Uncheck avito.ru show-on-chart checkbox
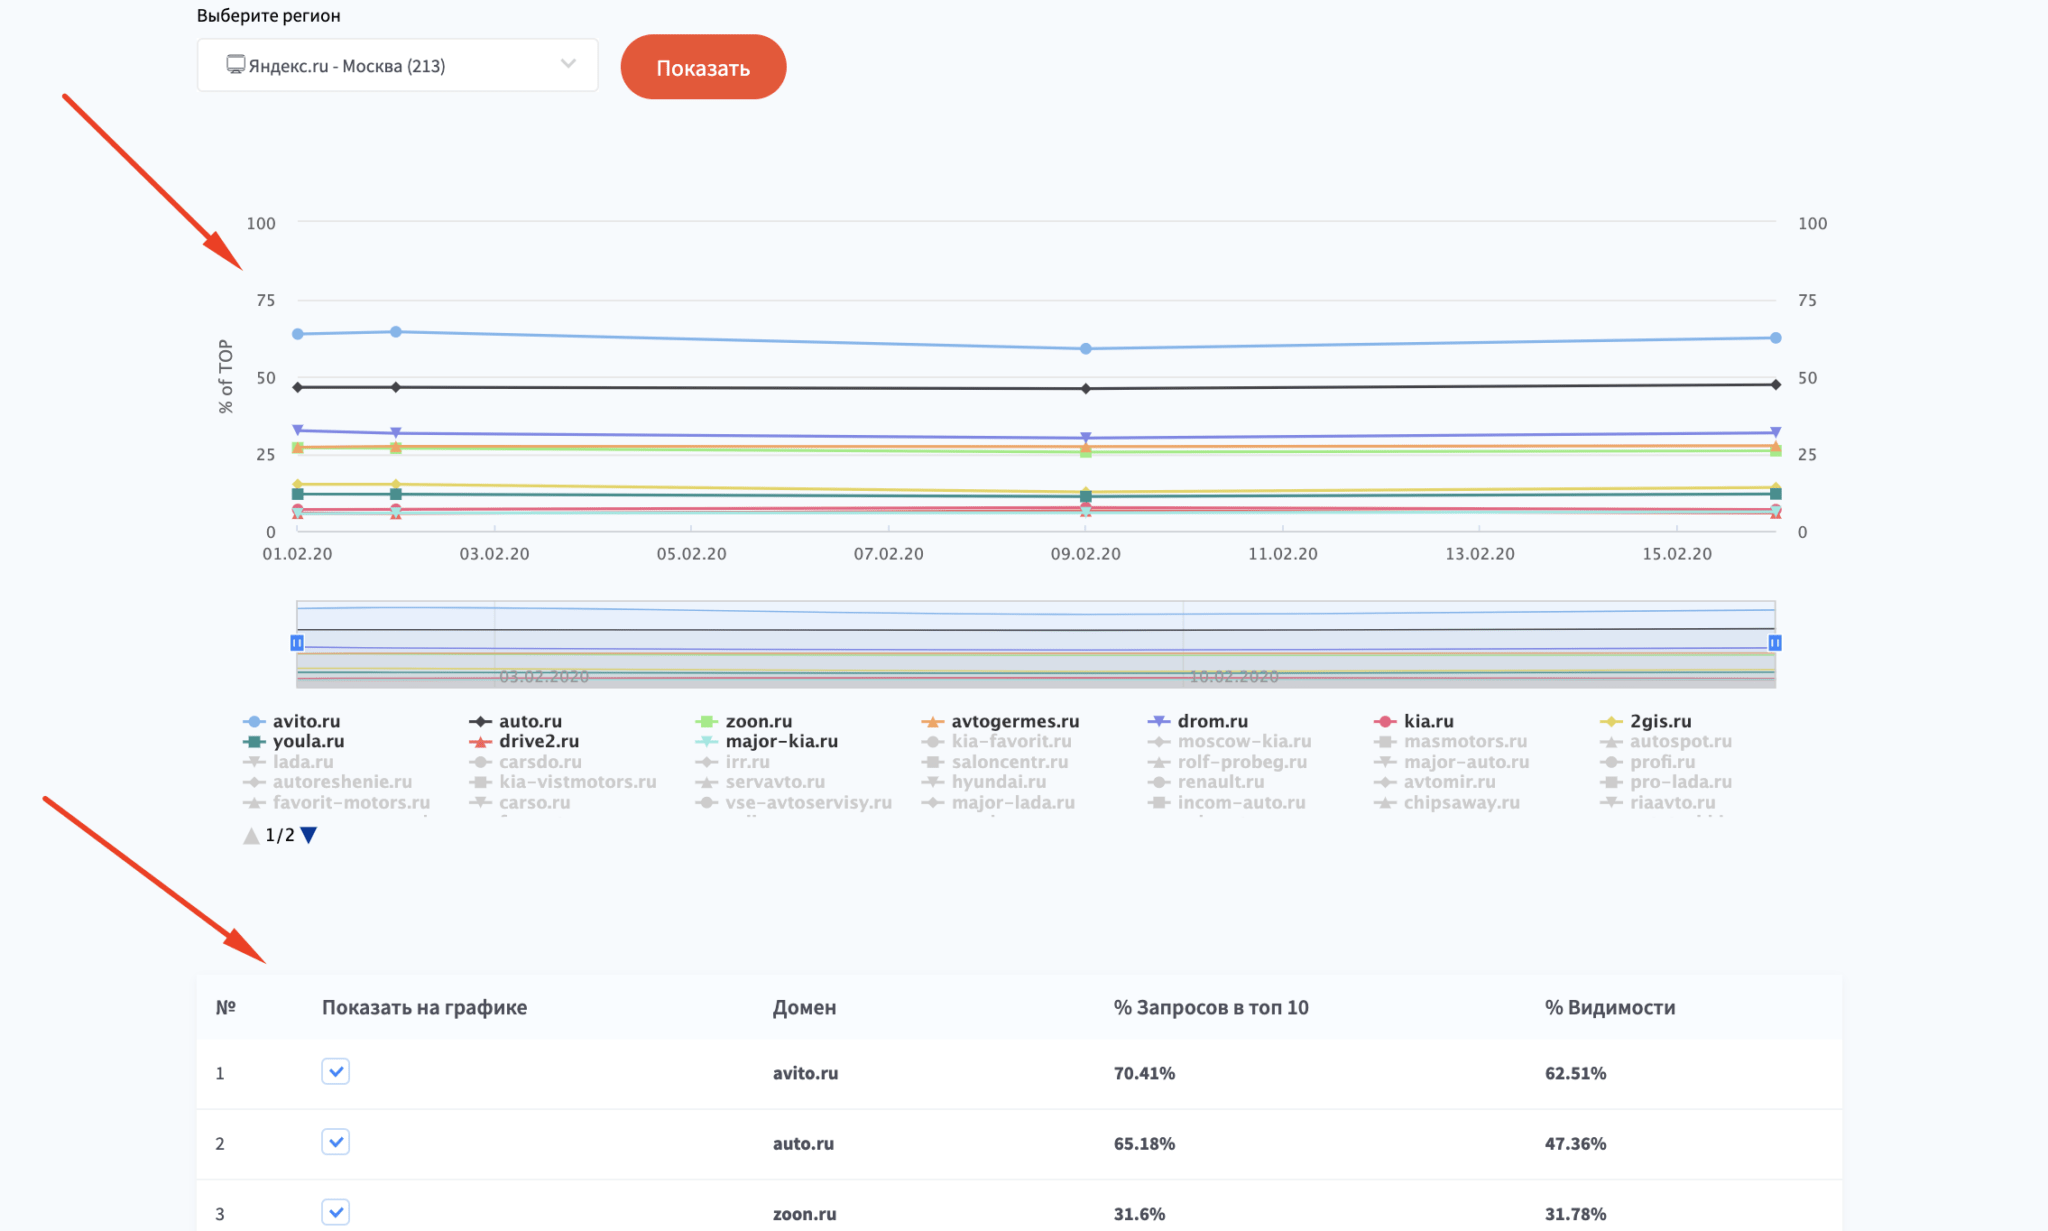The image size is (2048, 1231). (335, 1072)
